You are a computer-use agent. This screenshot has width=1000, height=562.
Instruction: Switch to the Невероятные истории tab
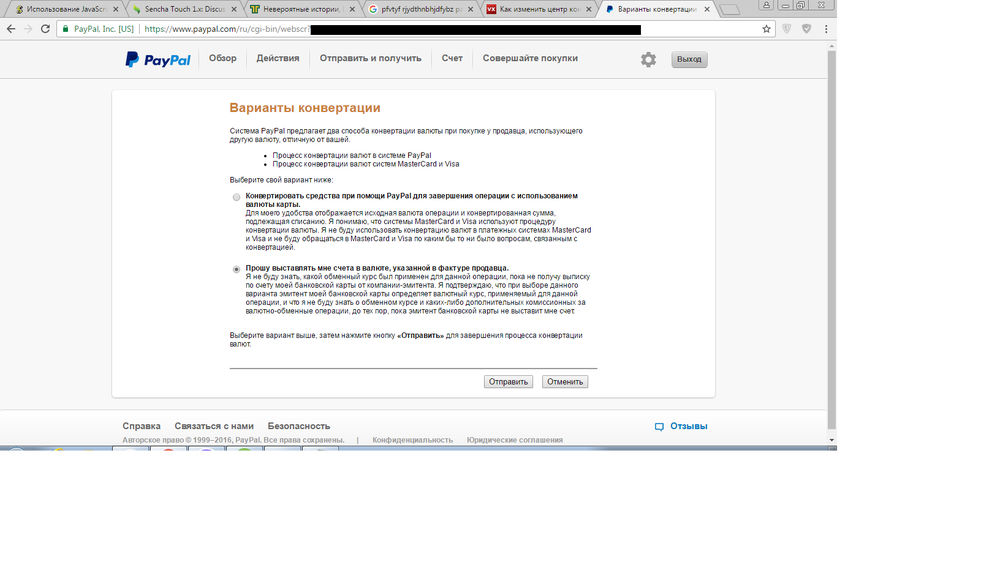[302, 10]
